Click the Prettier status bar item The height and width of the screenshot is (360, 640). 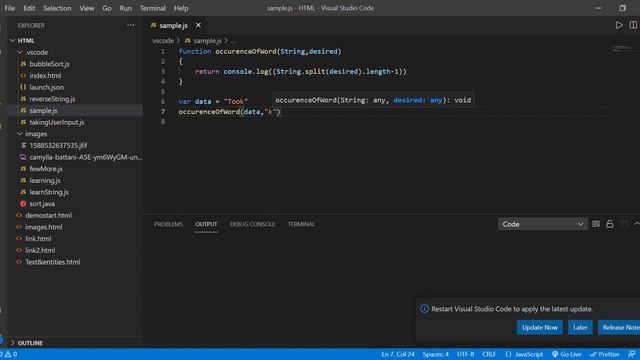click(x=604, y=354)
